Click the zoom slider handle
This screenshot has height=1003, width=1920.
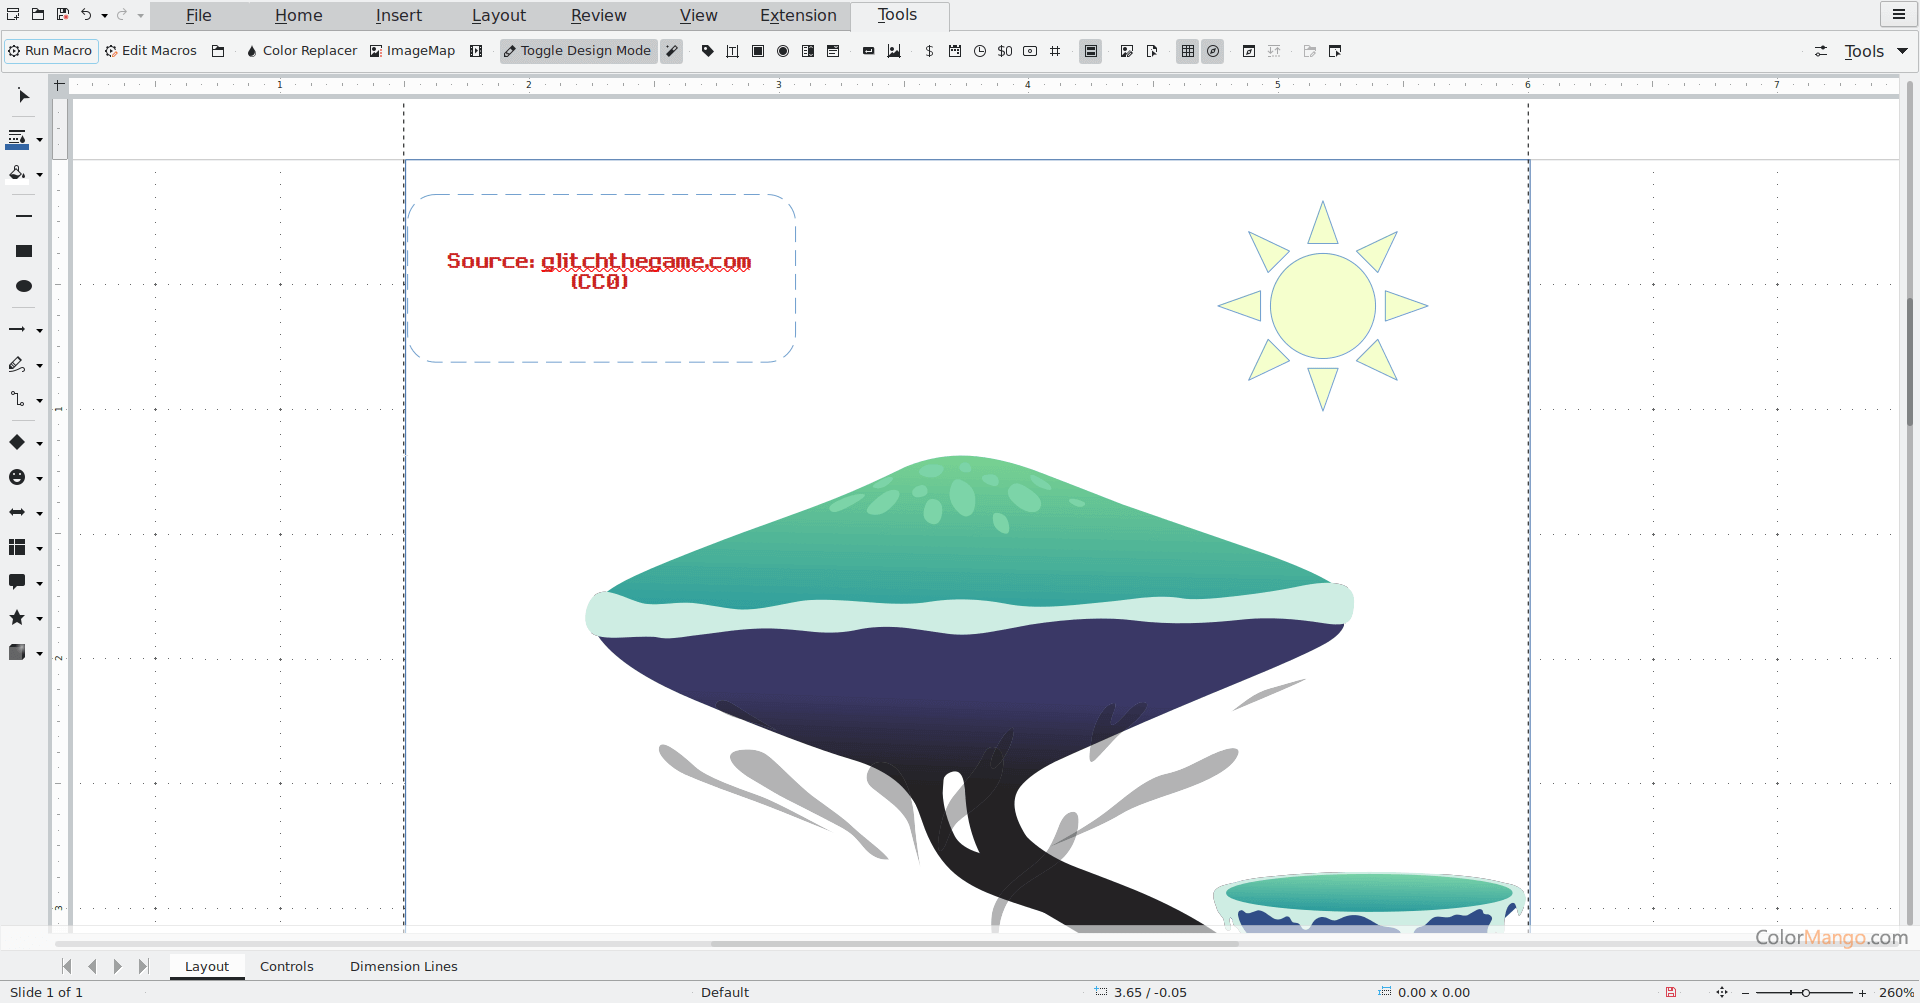(1805, 992)
